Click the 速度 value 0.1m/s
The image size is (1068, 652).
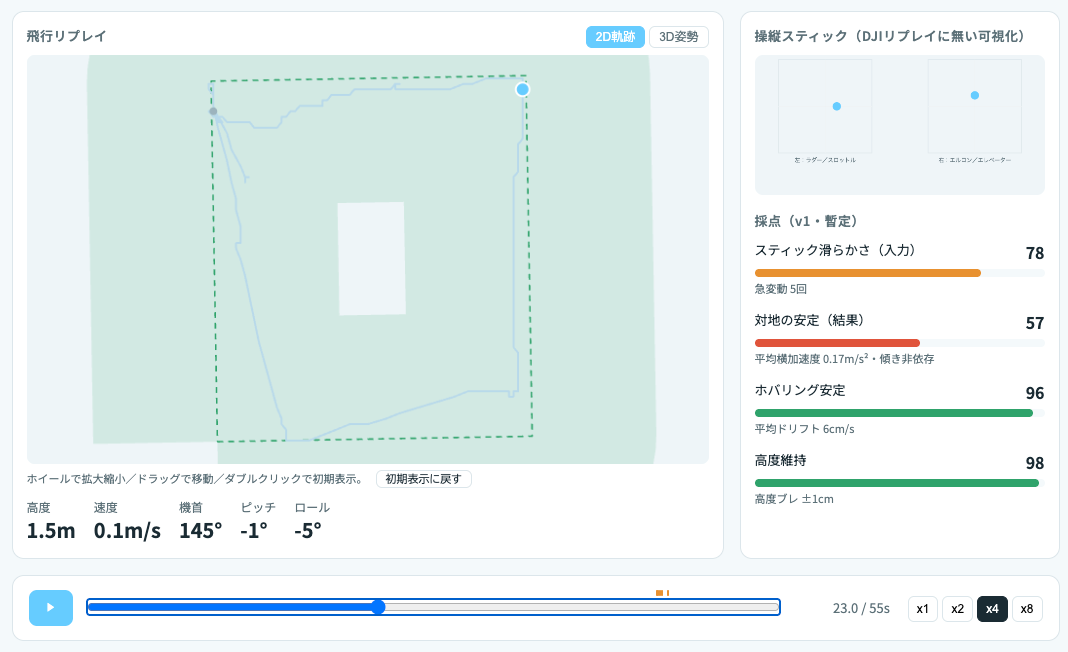[x=127, y=531]
